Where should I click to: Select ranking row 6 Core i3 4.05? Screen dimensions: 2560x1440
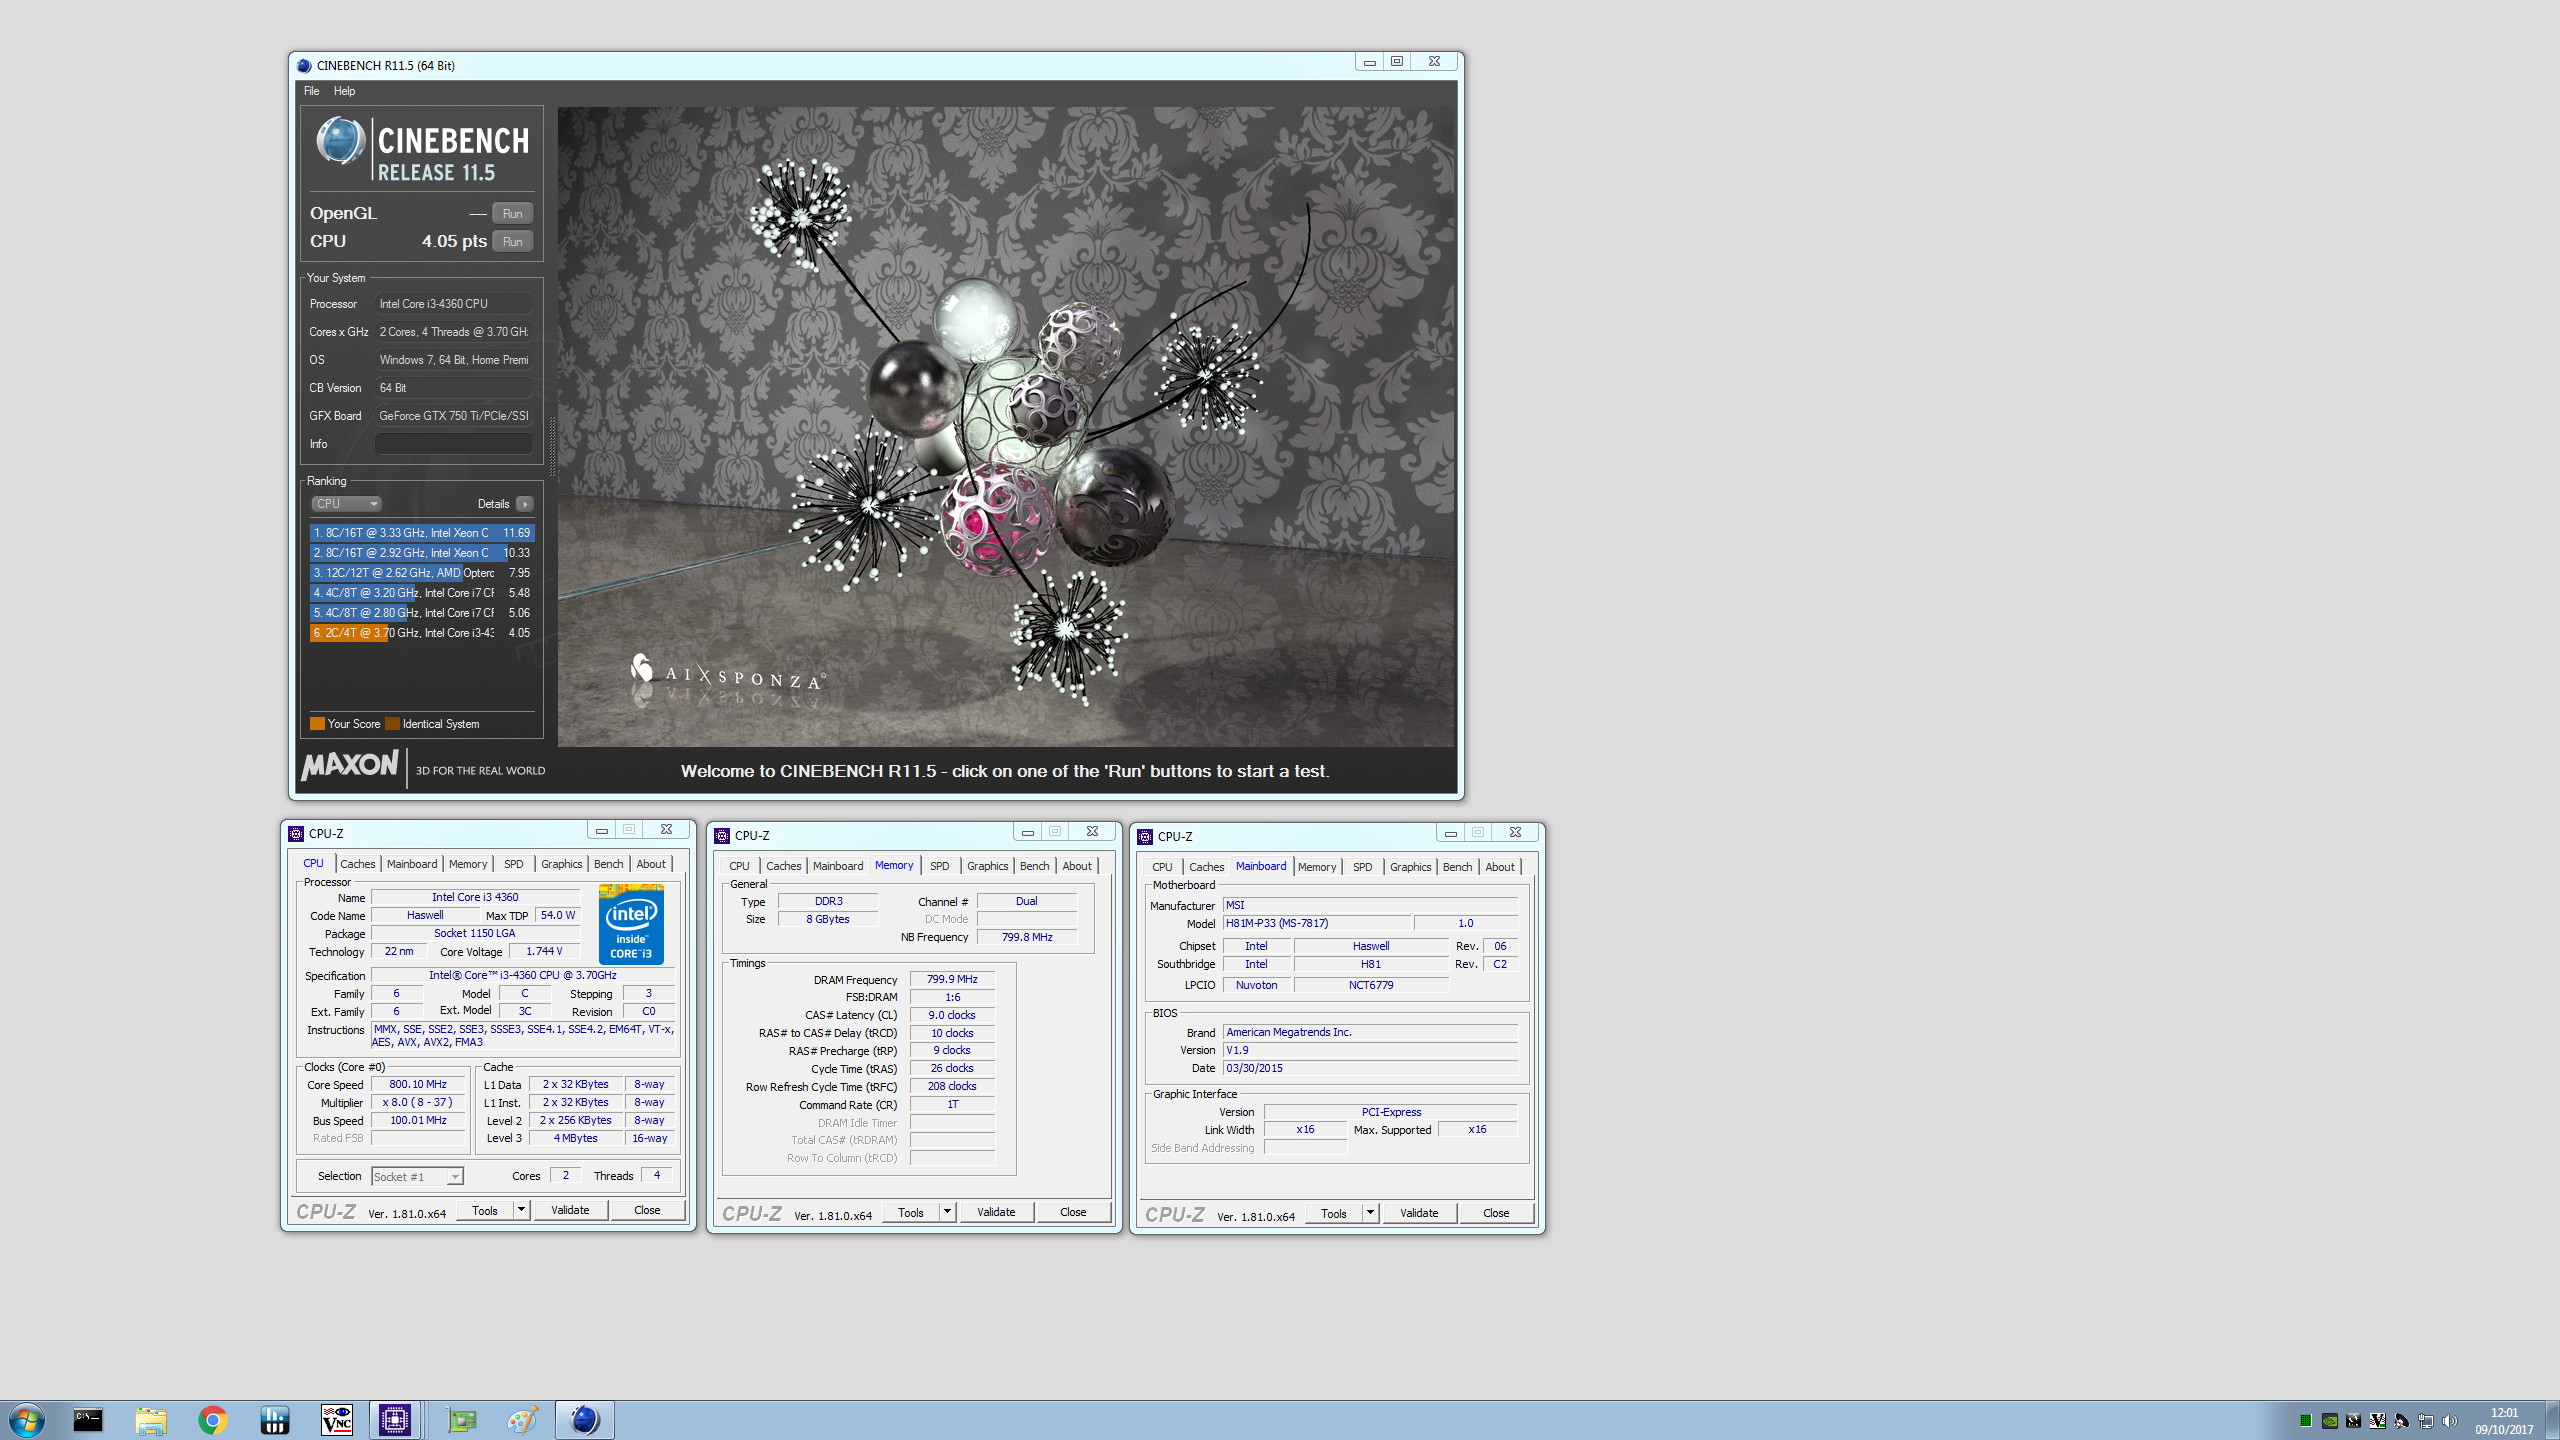click(x=422, y=633)
